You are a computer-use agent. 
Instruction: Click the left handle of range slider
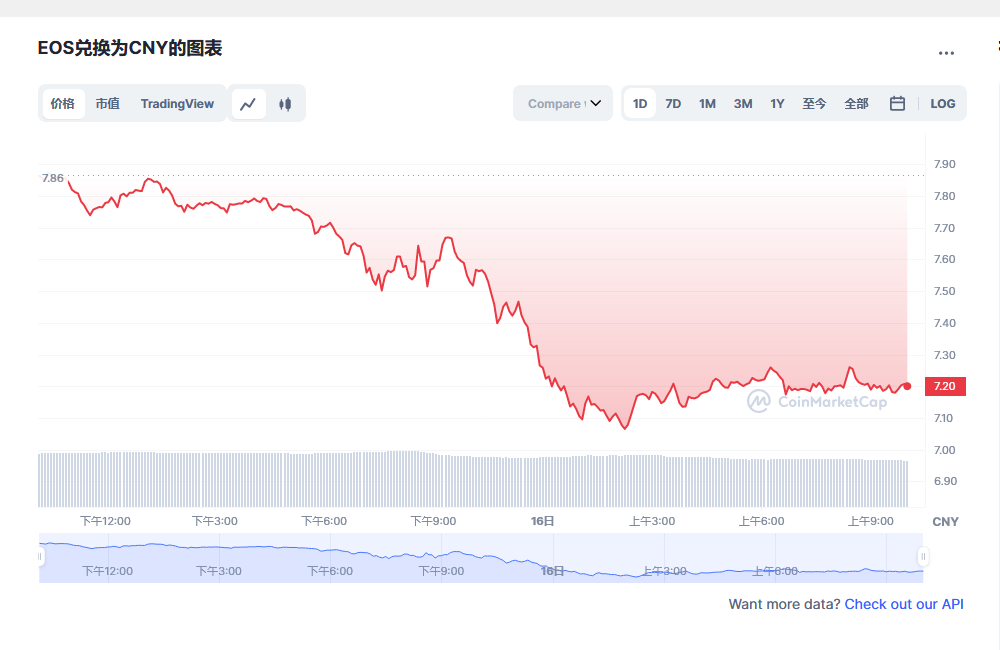click(41, 556)
